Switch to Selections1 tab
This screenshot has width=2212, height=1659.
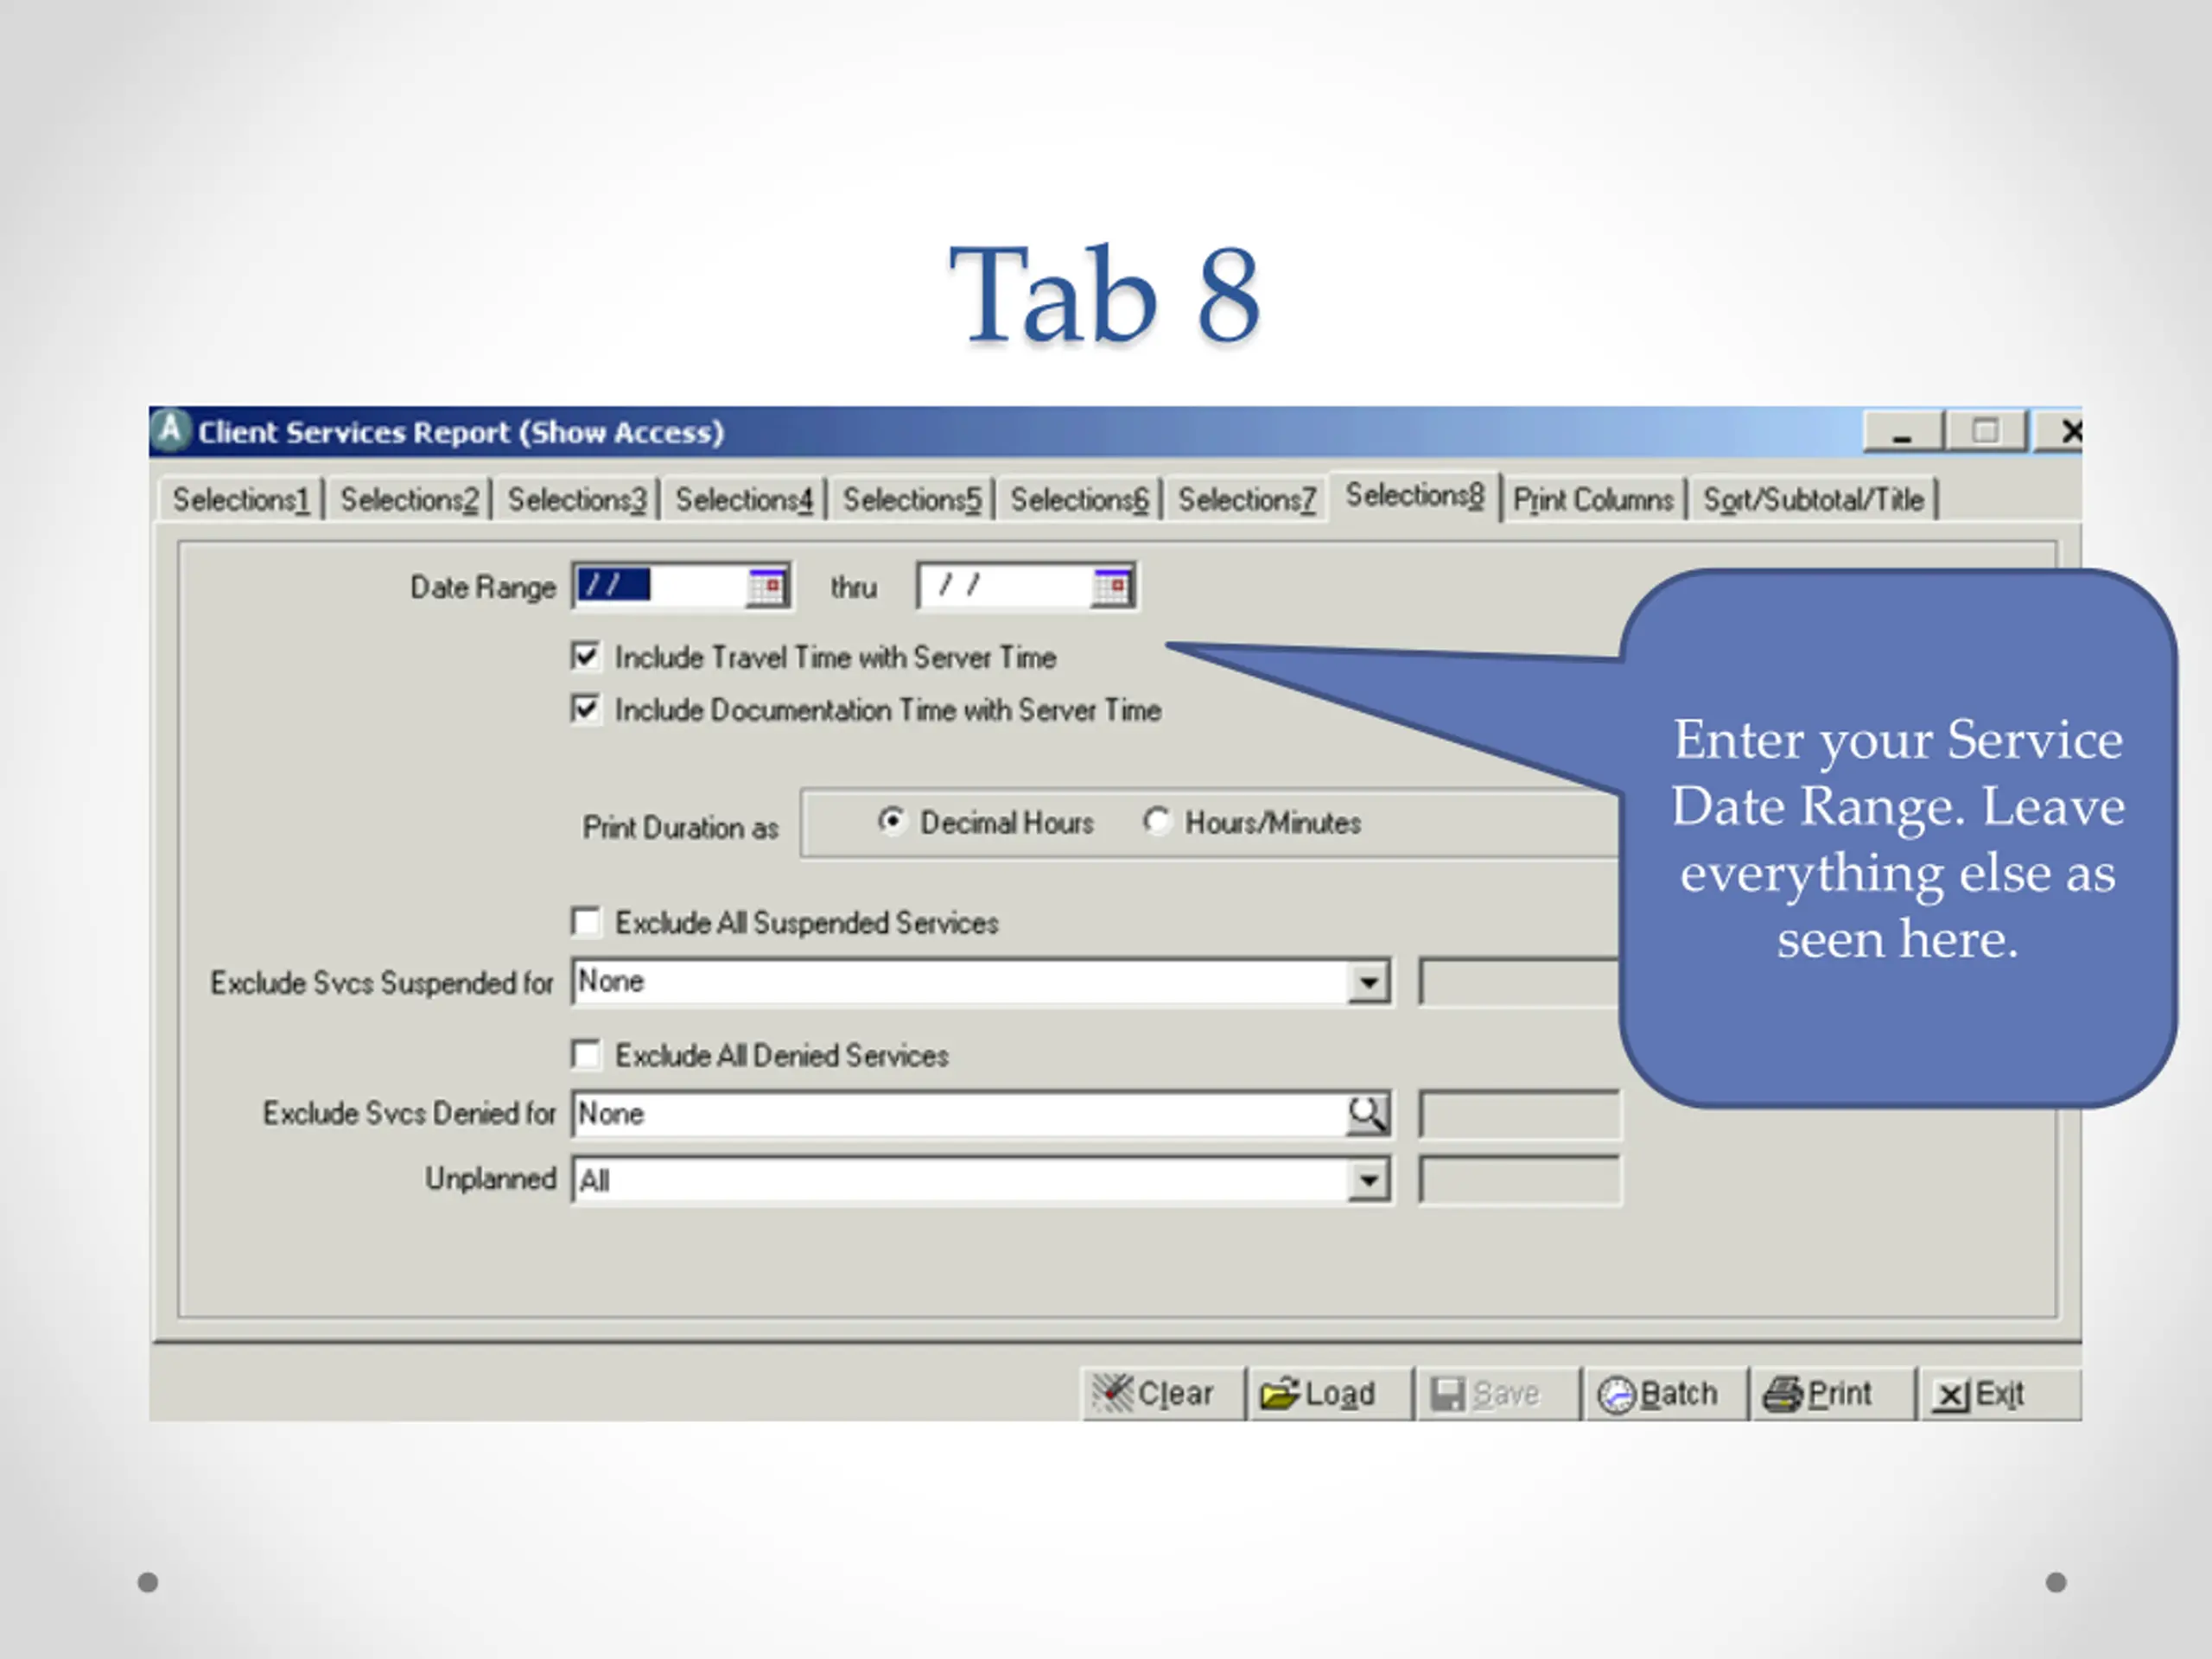click(x=240, y=499)
